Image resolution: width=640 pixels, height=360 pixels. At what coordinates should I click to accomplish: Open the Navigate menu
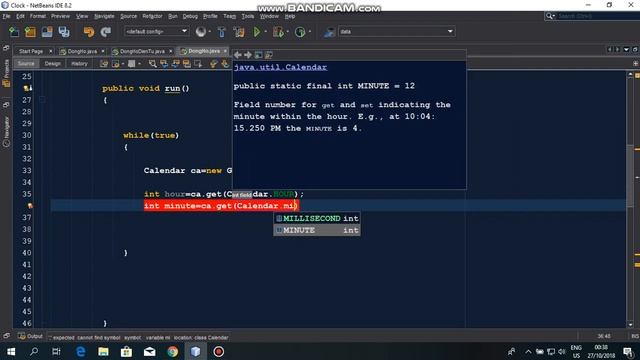pos(104,16)
